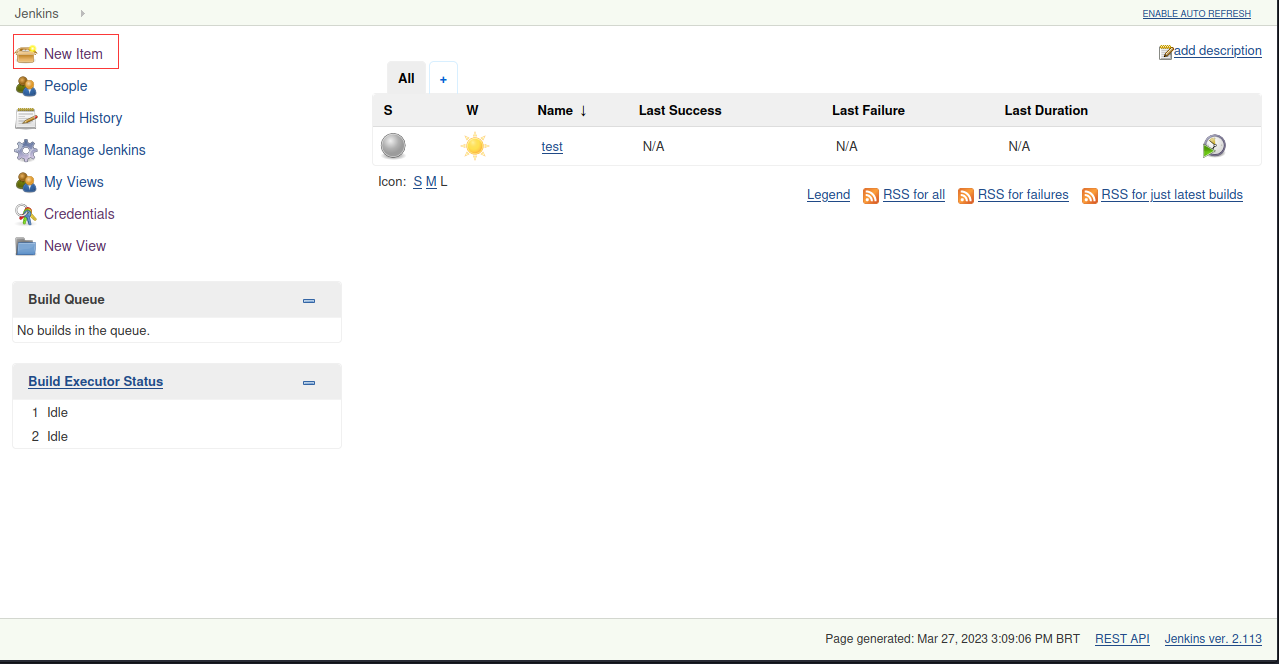
Task: Go to Manage Jenkins link
Action: coord(95,150)
